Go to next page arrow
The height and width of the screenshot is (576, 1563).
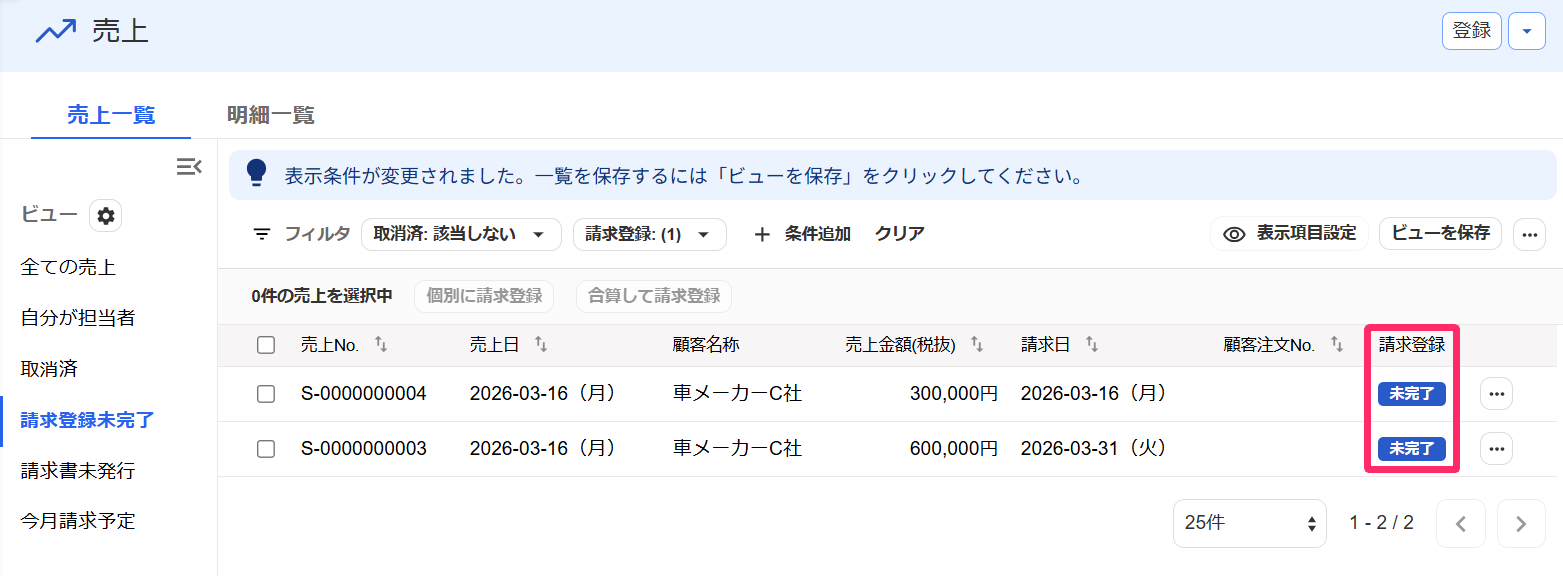(1521, 524)
